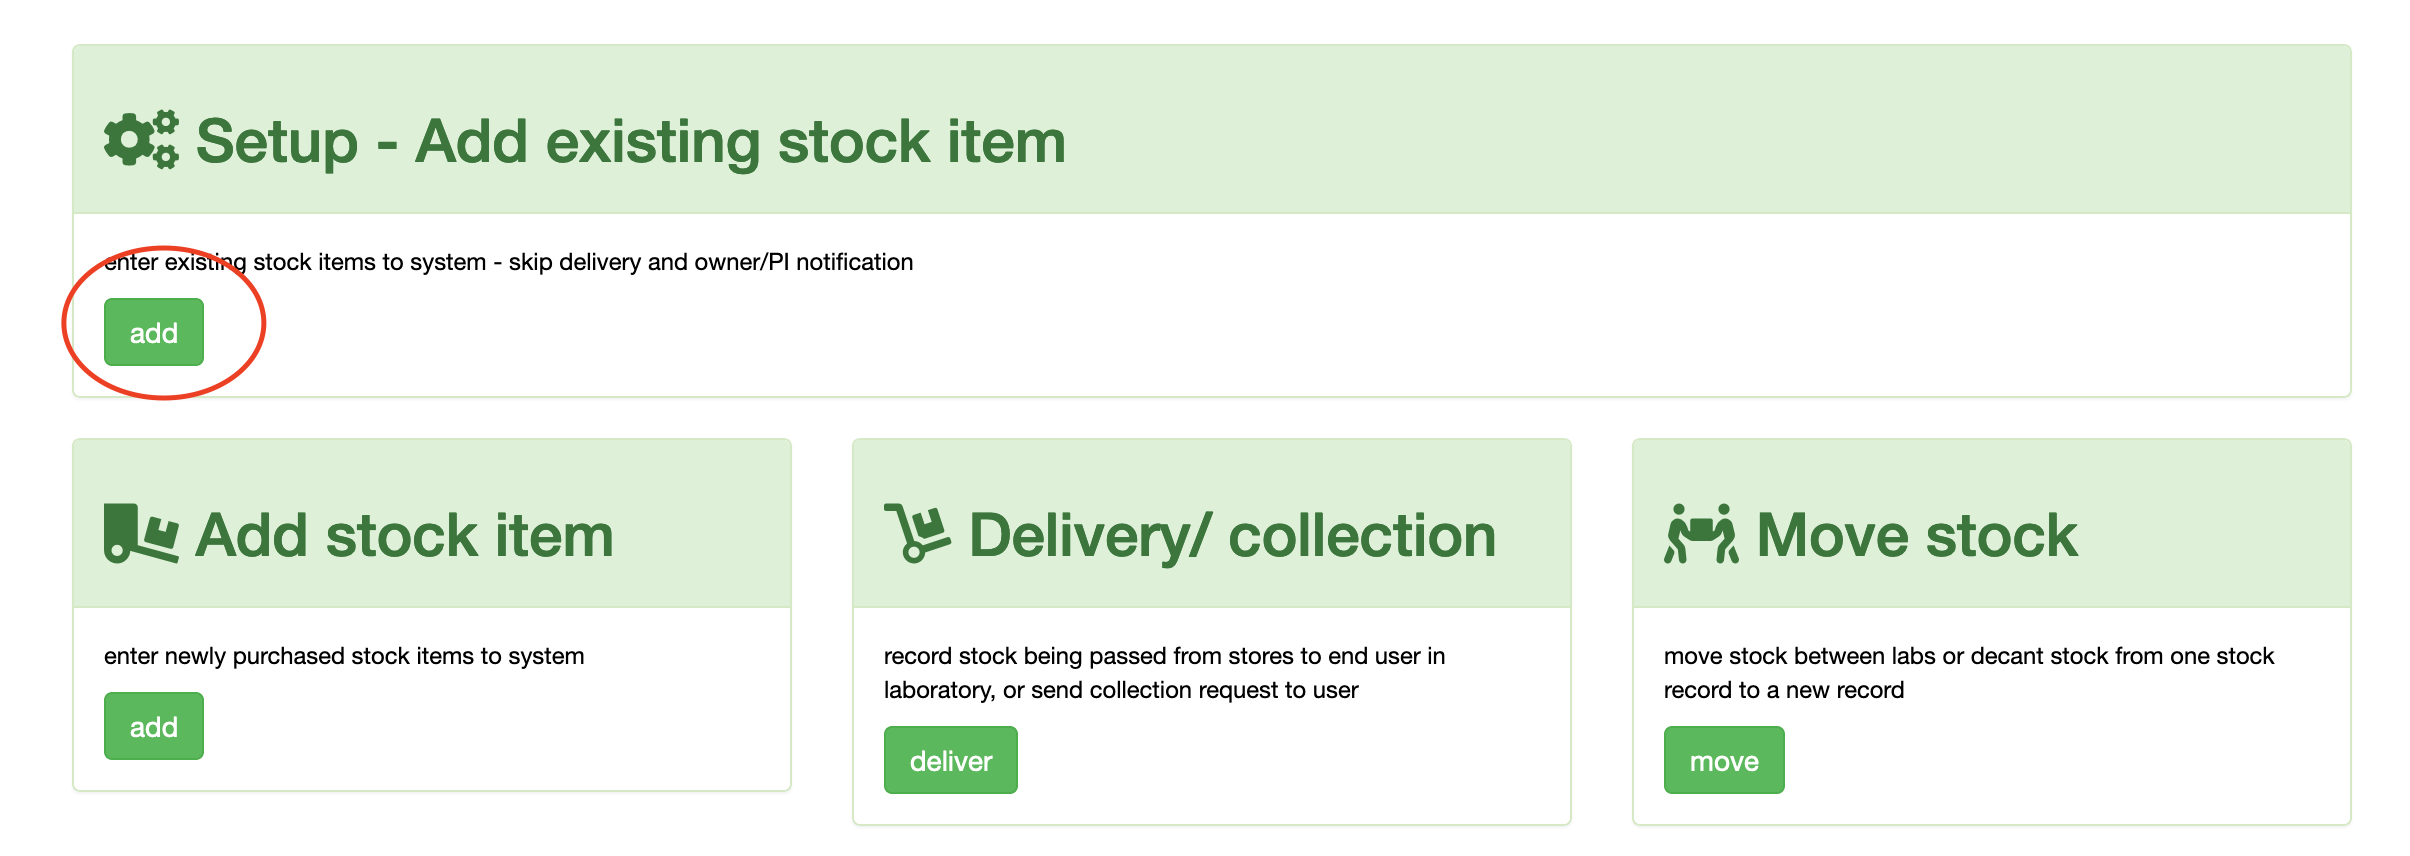
Task: Click the move button
Action: tap(1723, 761)
